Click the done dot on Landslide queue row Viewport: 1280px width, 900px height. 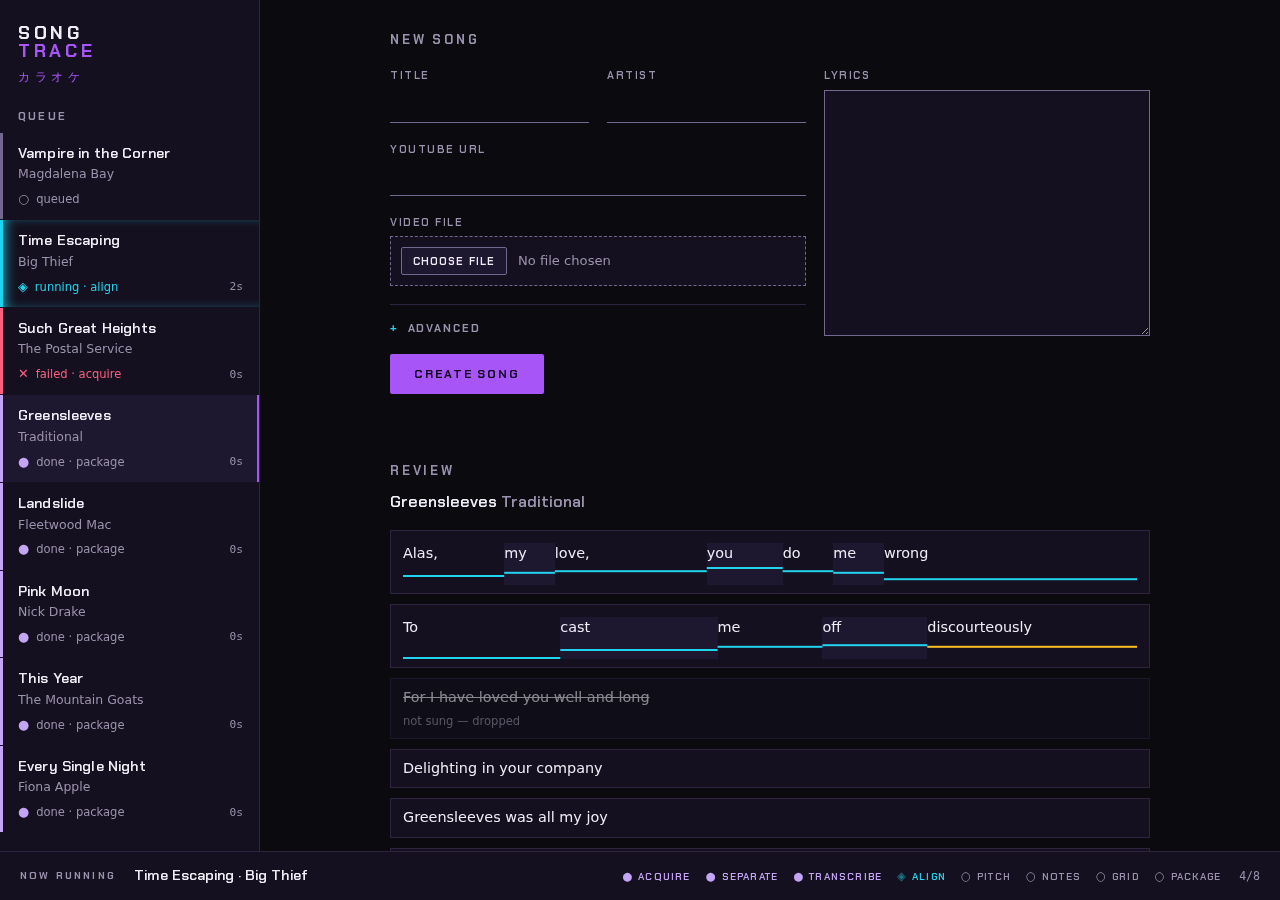coord(24,549)
